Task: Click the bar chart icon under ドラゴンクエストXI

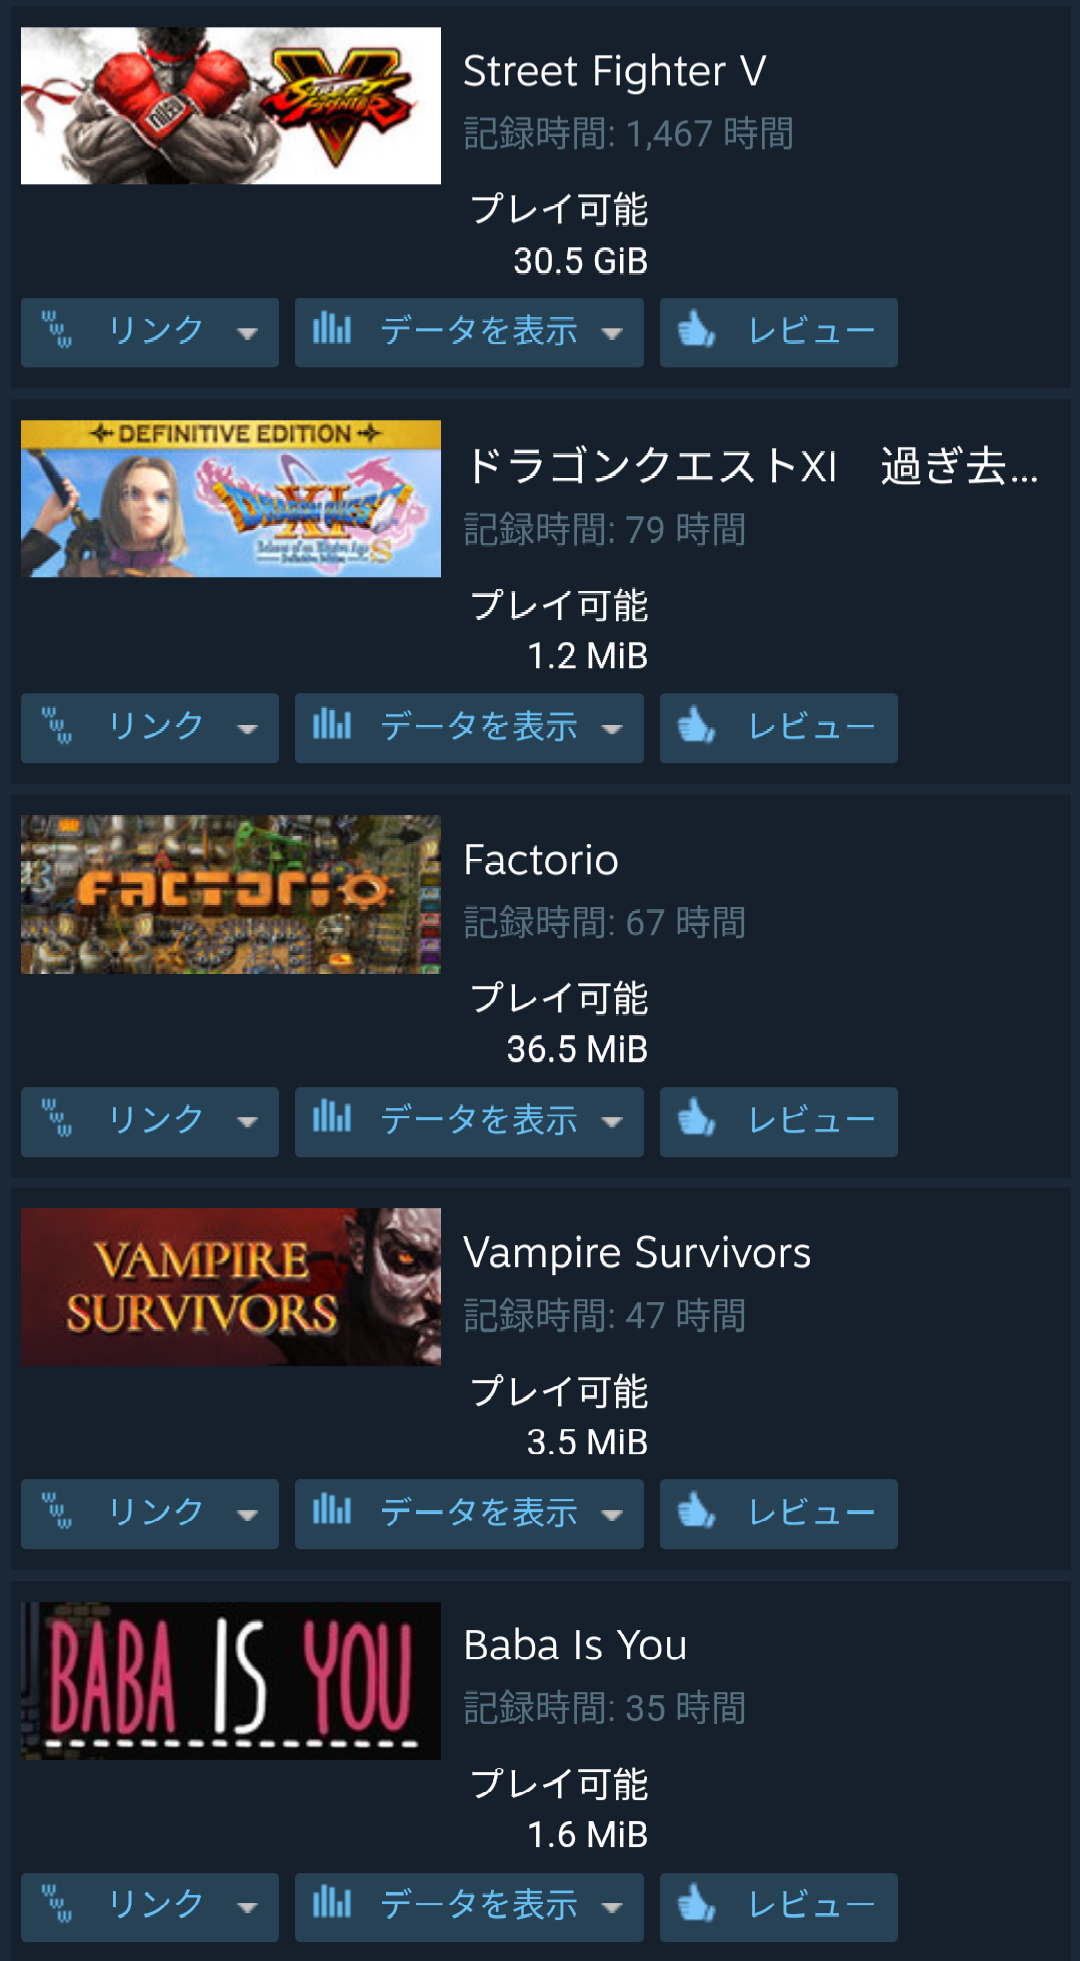Action: point(332,722)
